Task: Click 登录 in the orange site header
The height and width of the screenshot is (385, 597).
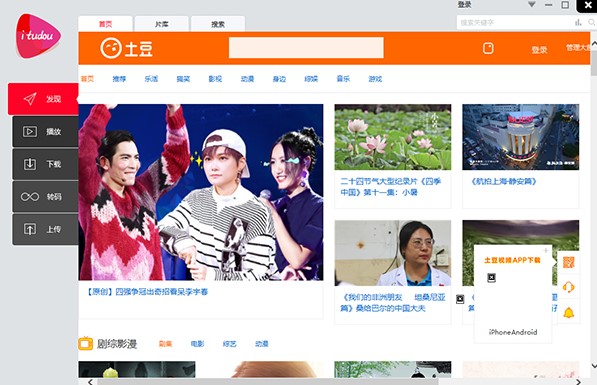Action: pyautogui.click(x=539, y=50)
